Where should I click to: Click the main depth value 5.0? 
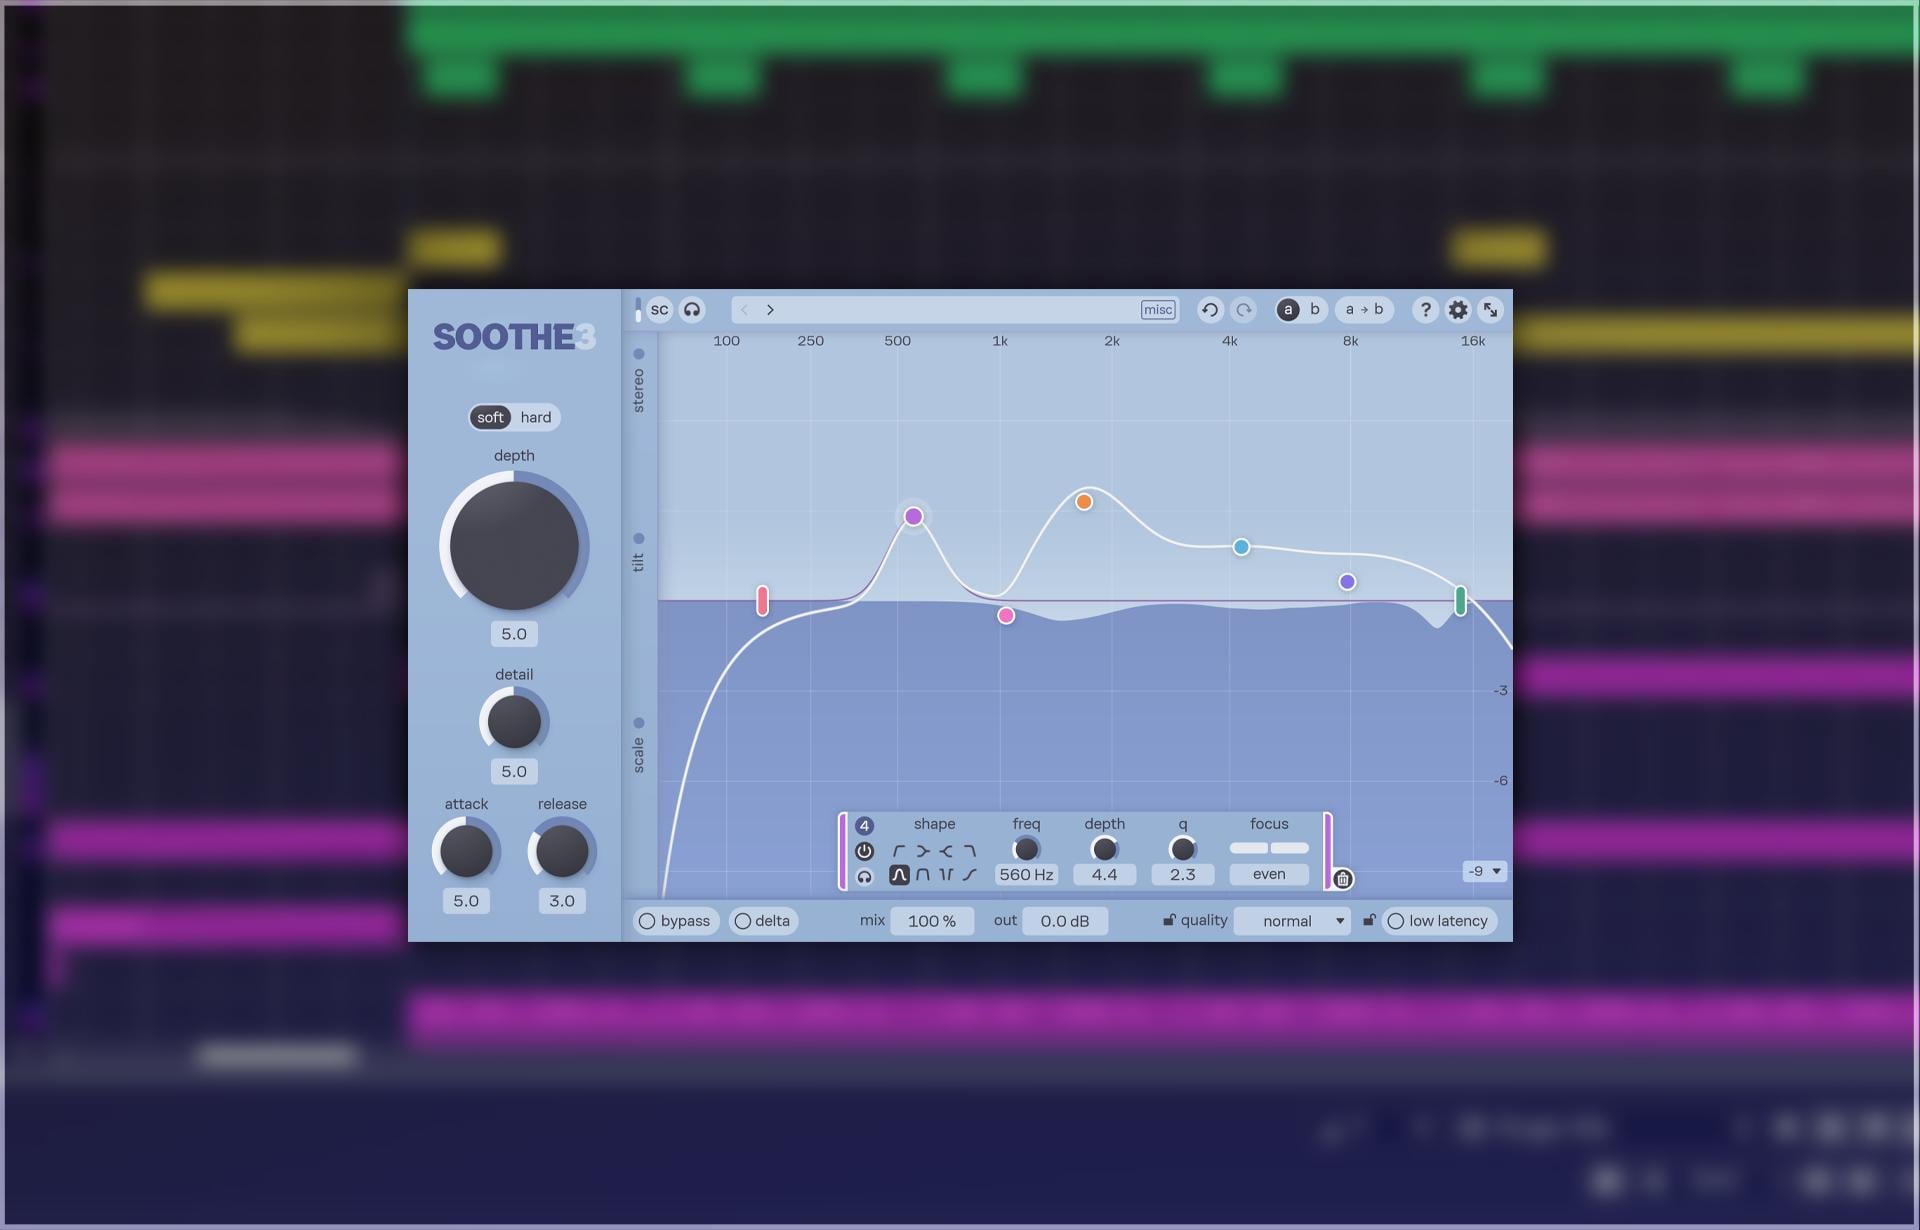(x=514, y=634)
